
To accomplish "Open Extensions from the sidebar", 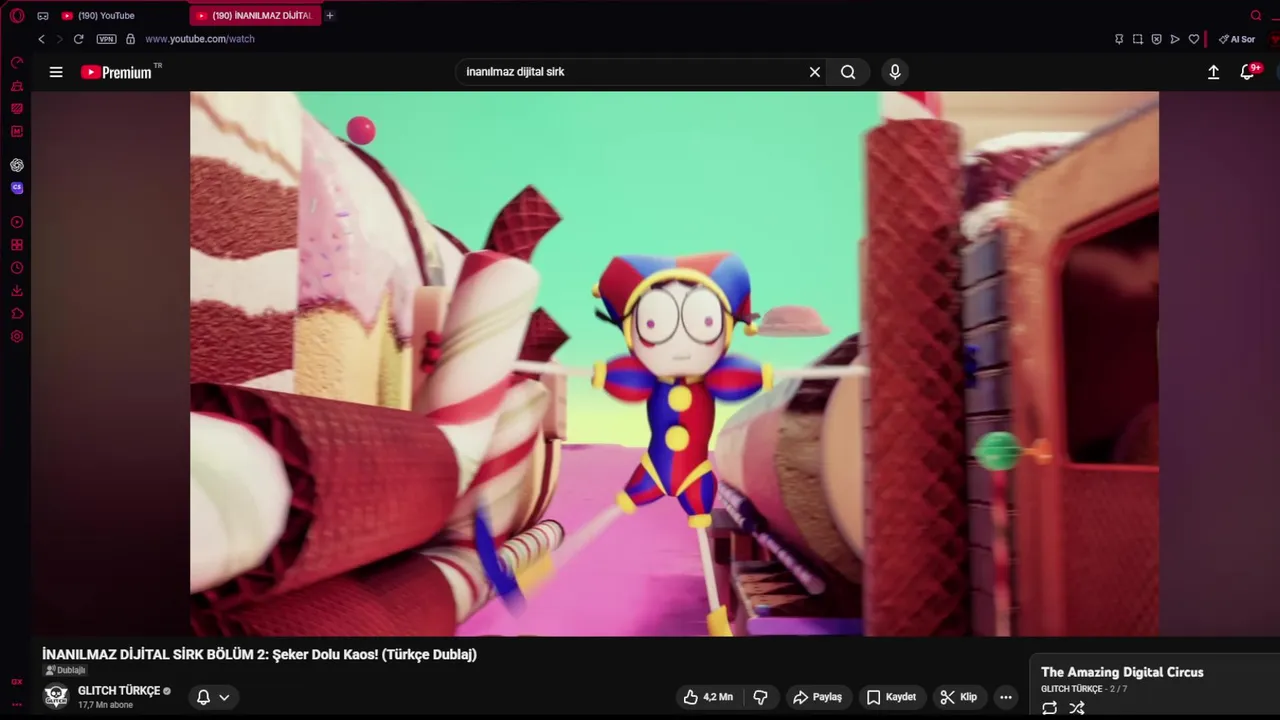I will tap(17, 314).
